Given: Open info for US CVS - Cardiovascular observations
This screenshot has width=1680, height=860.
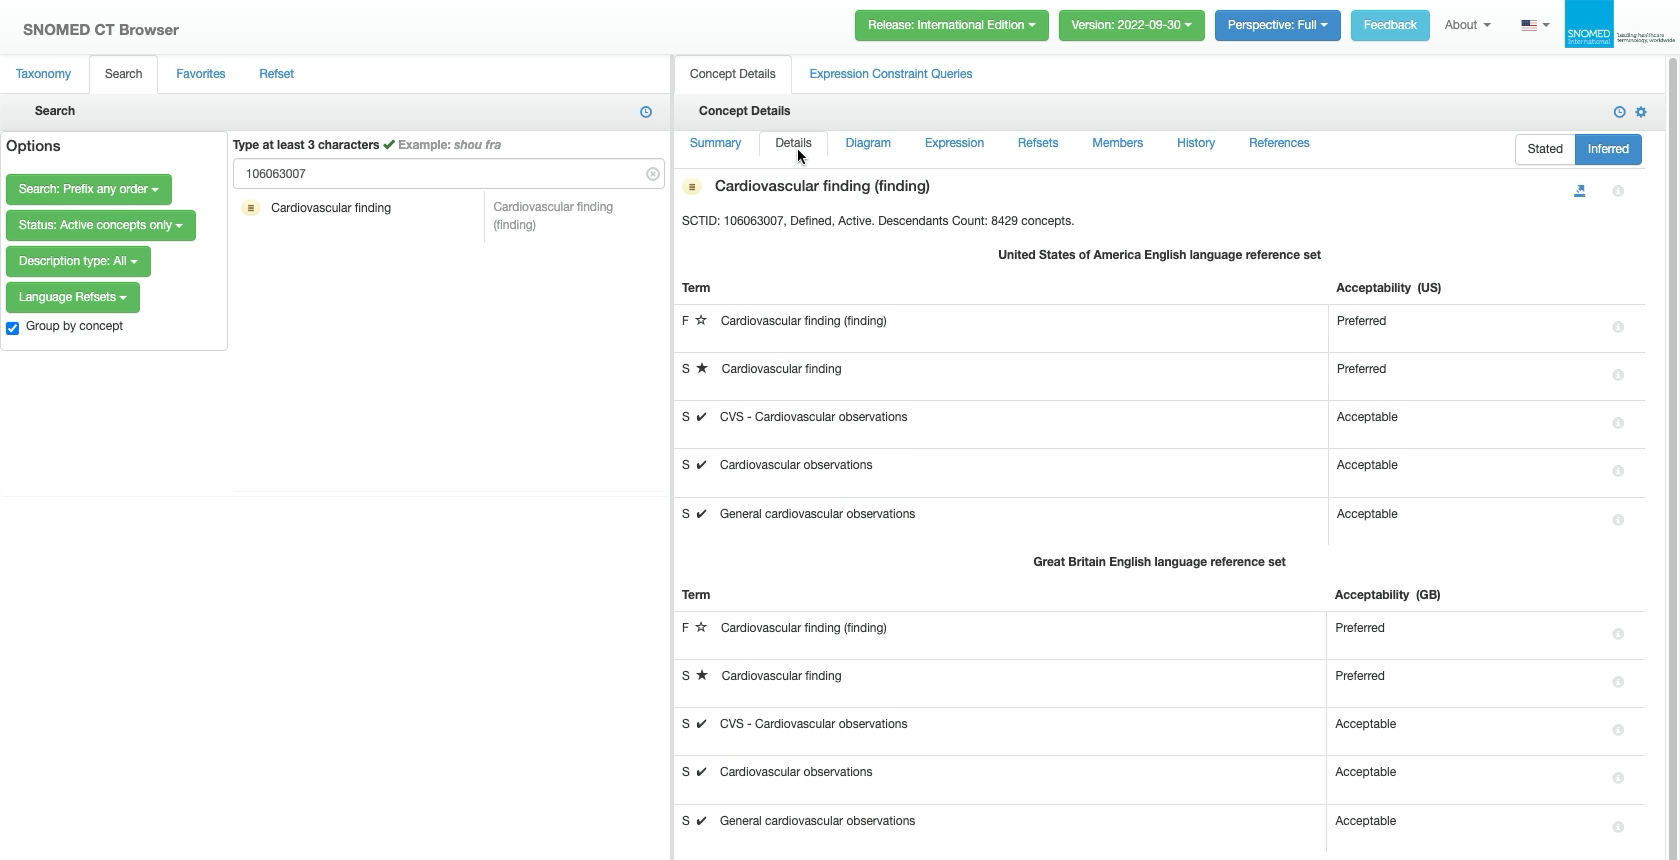Looking at the screenshot, I should 1618,423.
